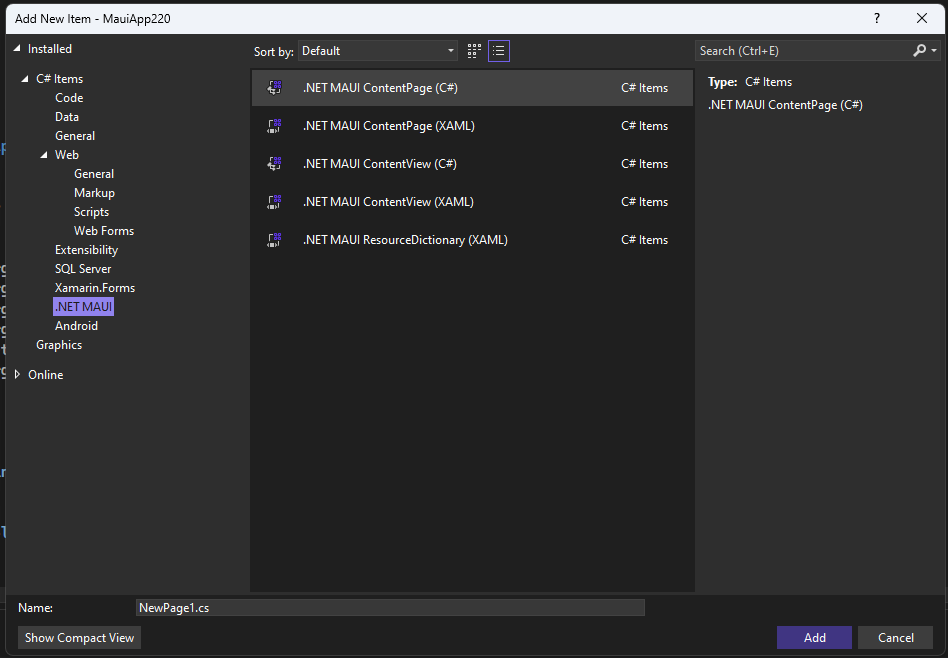This screenshot has width=948, height=658.
Task: Switch to the small icons list view
Action: (x=499, y=51)
